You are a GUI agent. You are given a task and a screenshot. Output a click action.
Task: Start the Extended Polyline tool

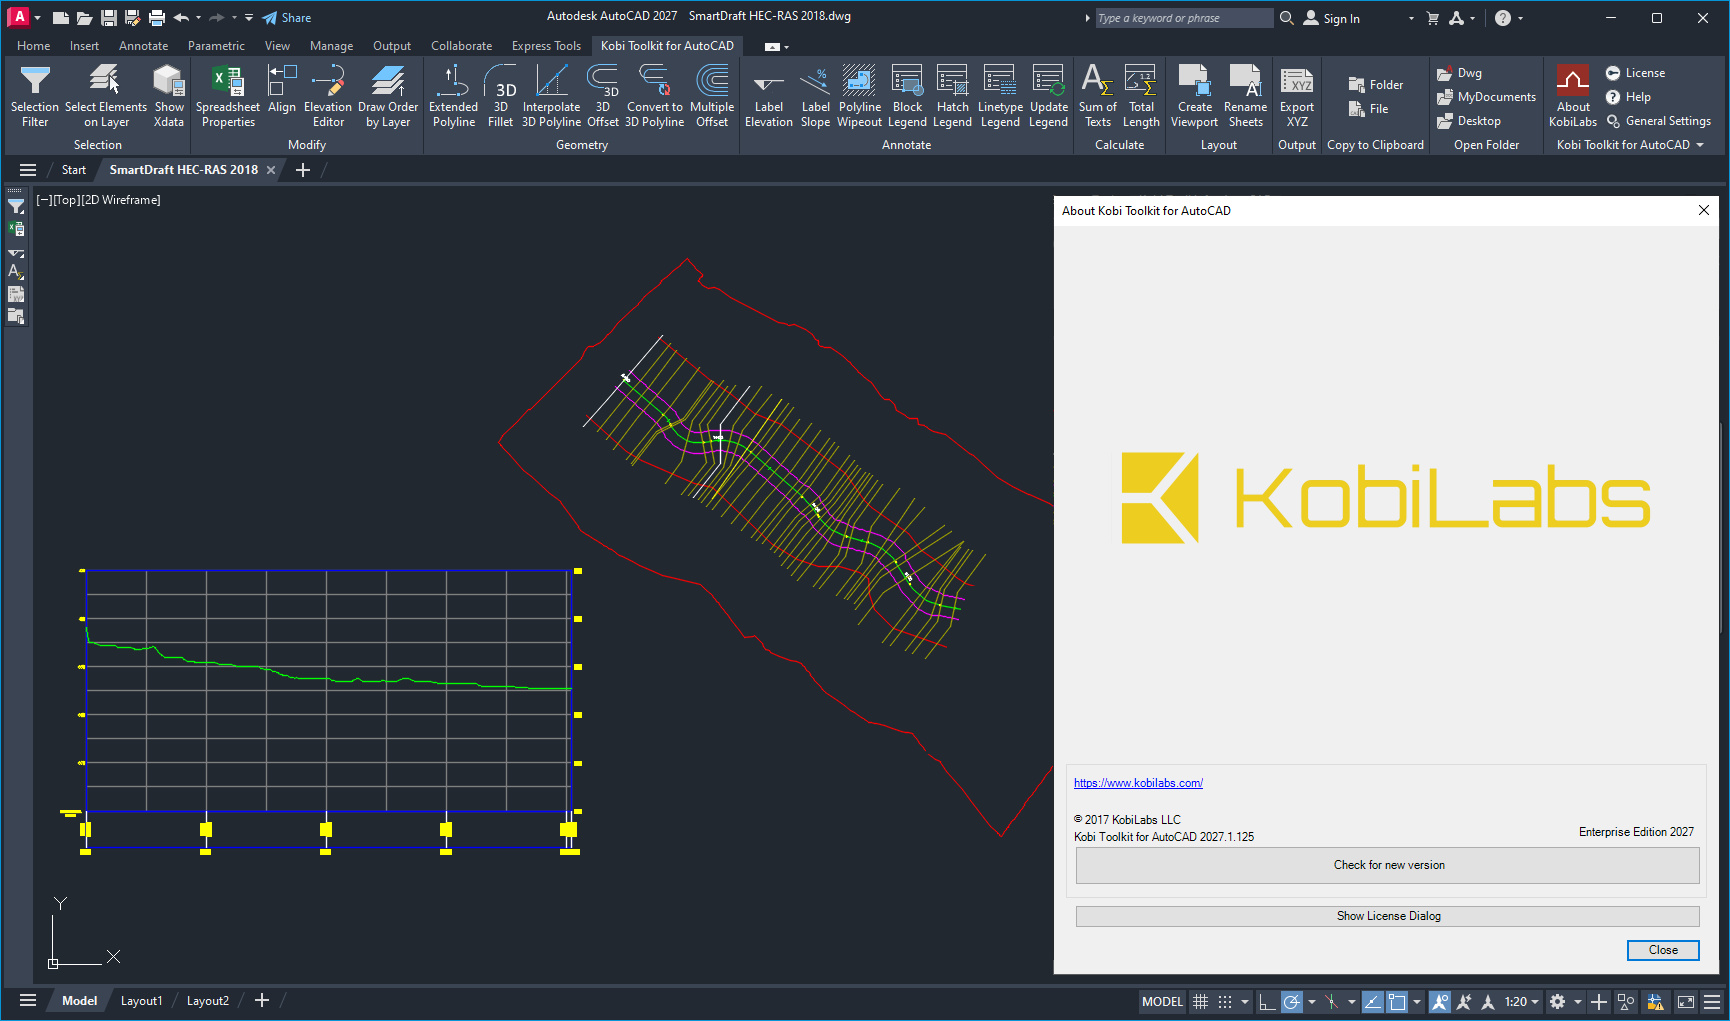[x=453, y=96]
